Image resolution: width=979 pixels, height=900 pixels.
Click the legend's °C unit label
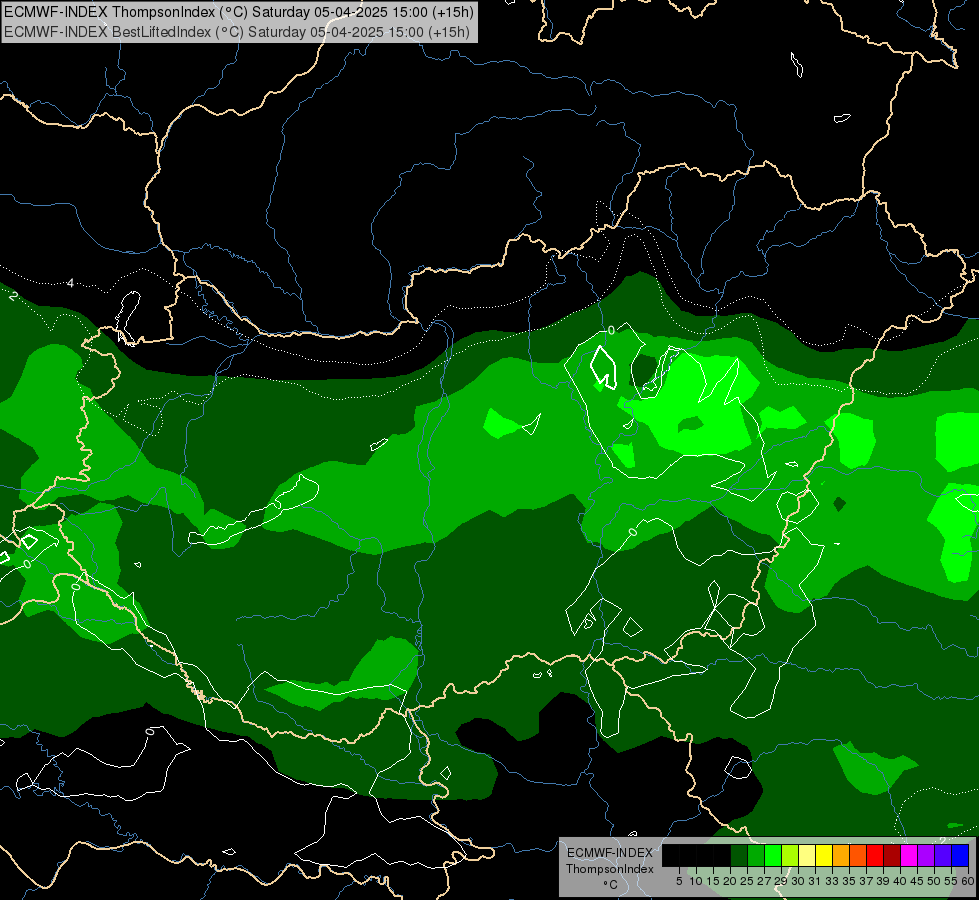point(611,884)
